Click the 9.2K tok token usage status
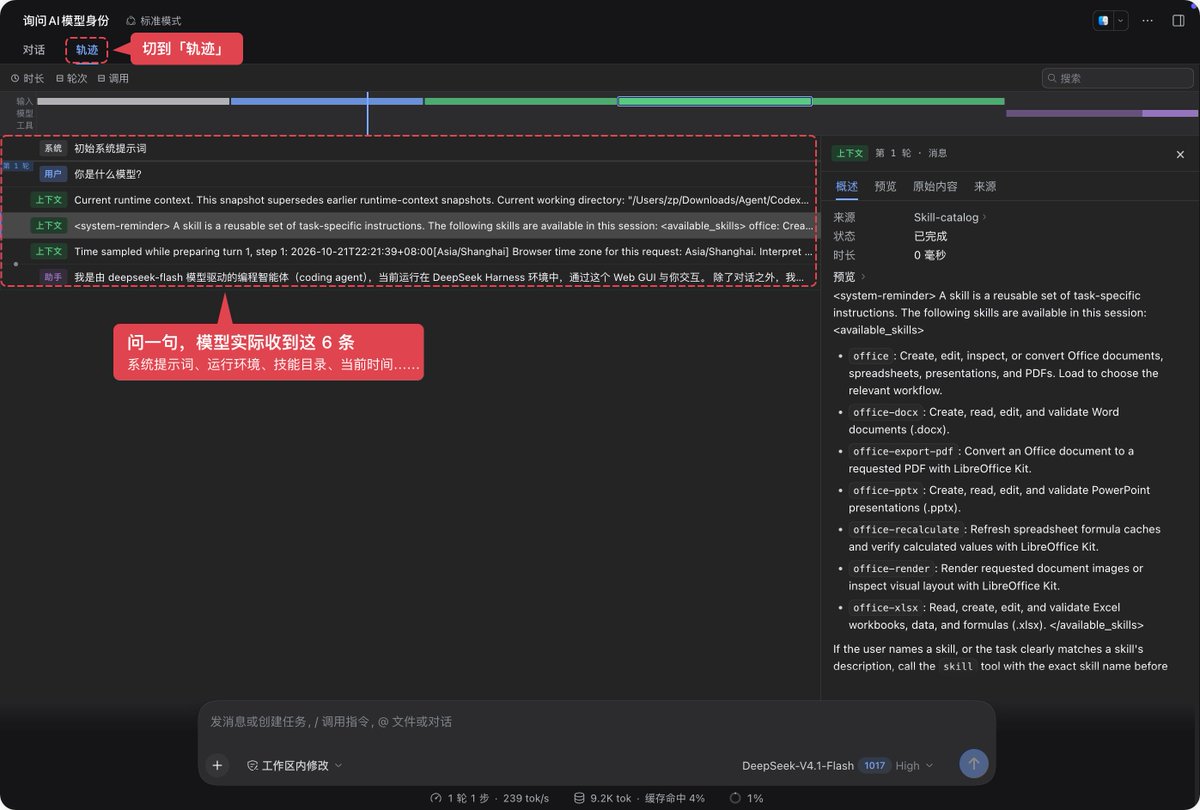1200x810 pixels. [639, 798]
